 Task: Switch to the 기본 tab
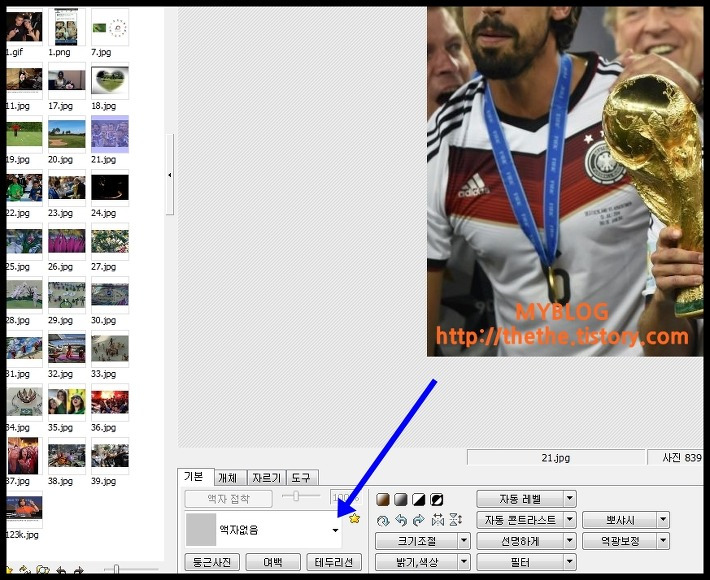point(194,477)
